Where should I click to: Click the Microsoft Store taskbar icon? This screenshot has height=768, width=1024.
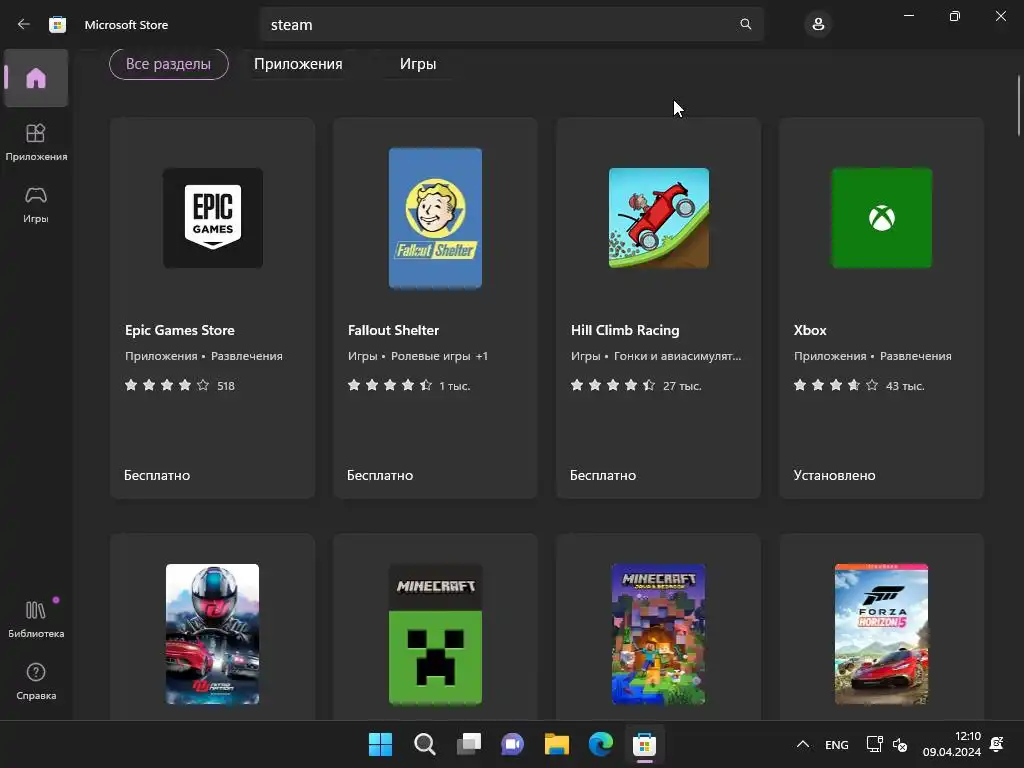pos(644,744)
